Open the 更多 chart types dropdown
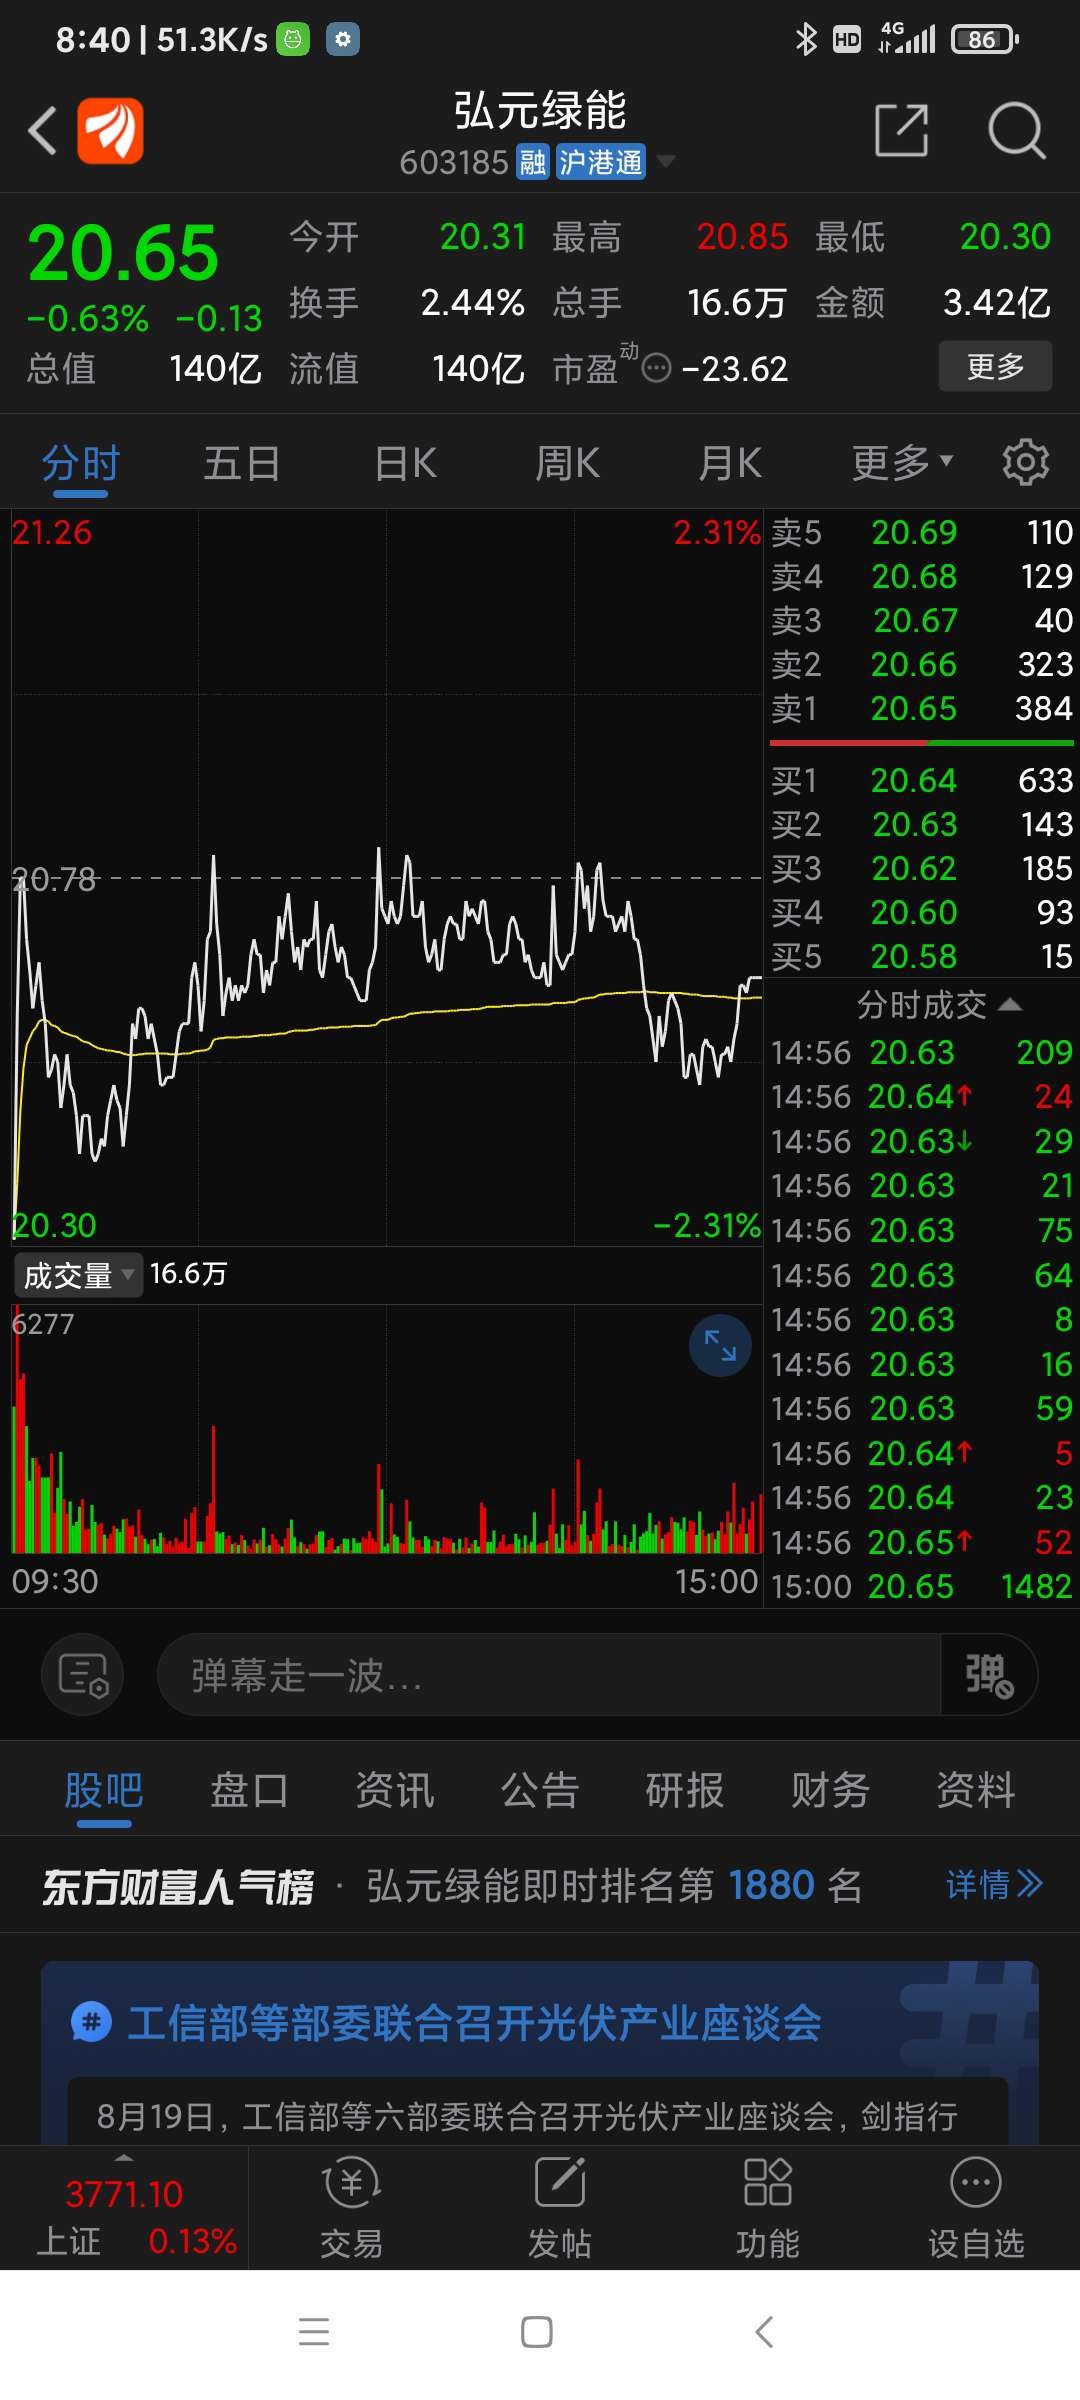1080x2400 pixels. (x=903, y=463)
